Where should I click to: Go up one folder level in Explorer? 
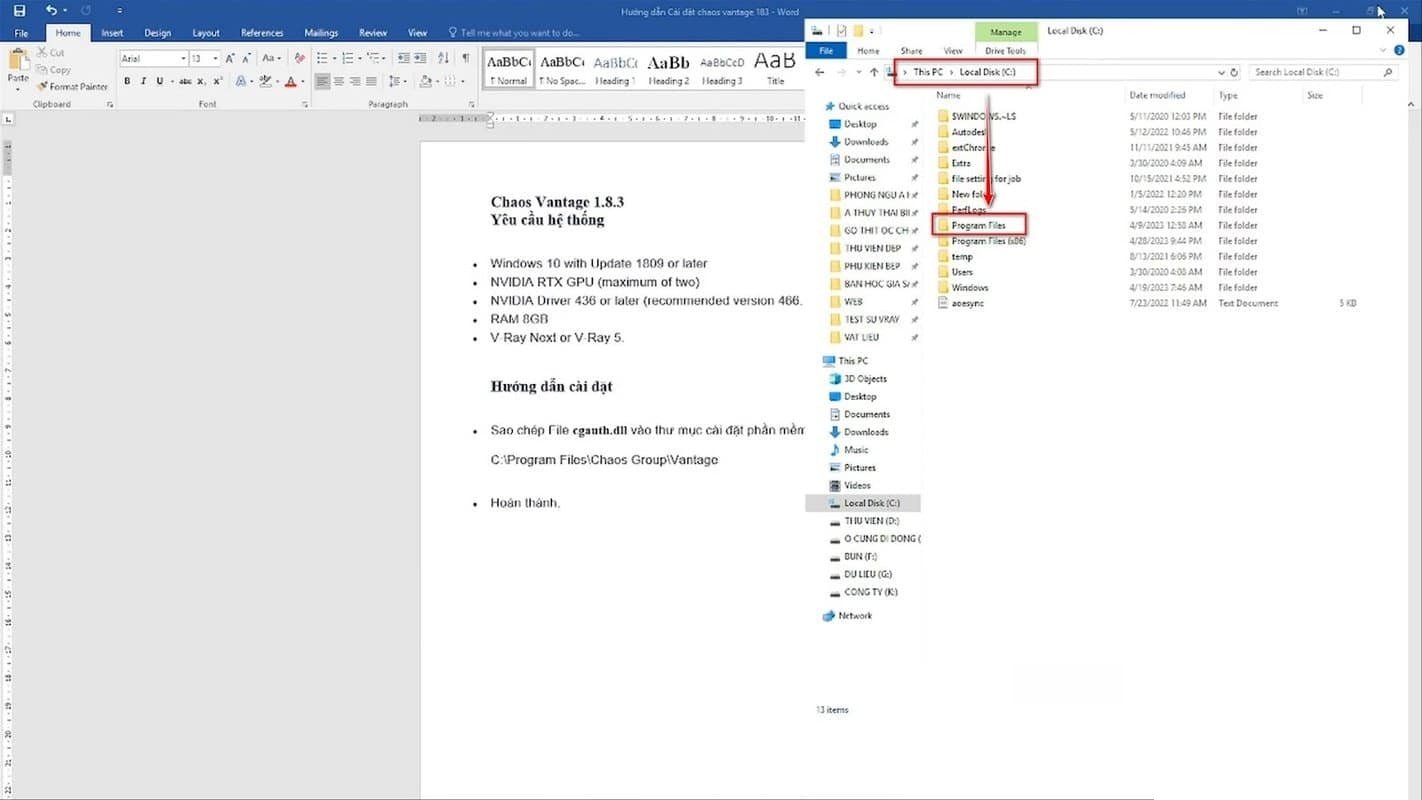click(874, 72)
